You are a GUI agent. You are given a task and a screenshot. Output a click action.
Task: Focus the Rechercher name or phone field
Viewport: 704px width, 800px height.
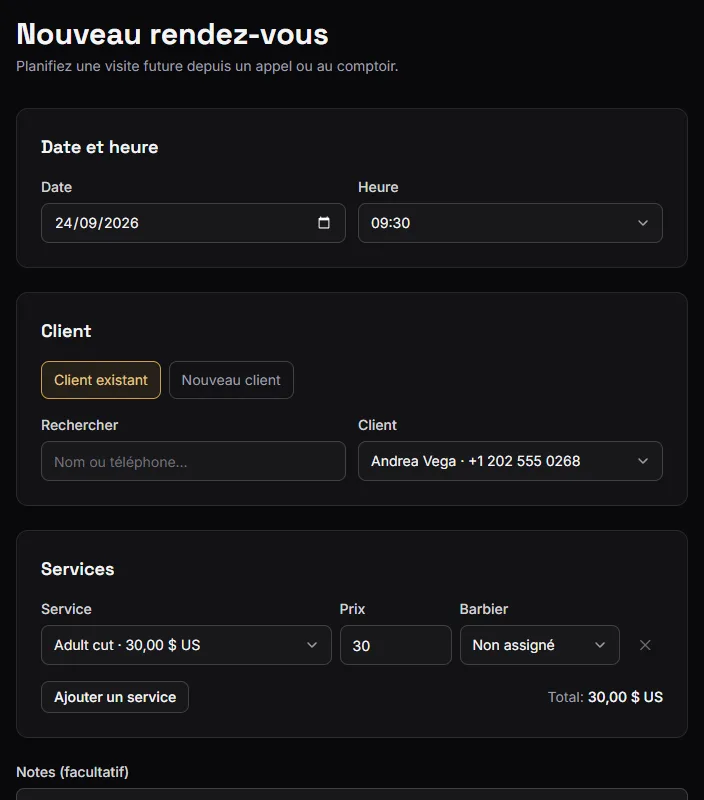[193, 461]
